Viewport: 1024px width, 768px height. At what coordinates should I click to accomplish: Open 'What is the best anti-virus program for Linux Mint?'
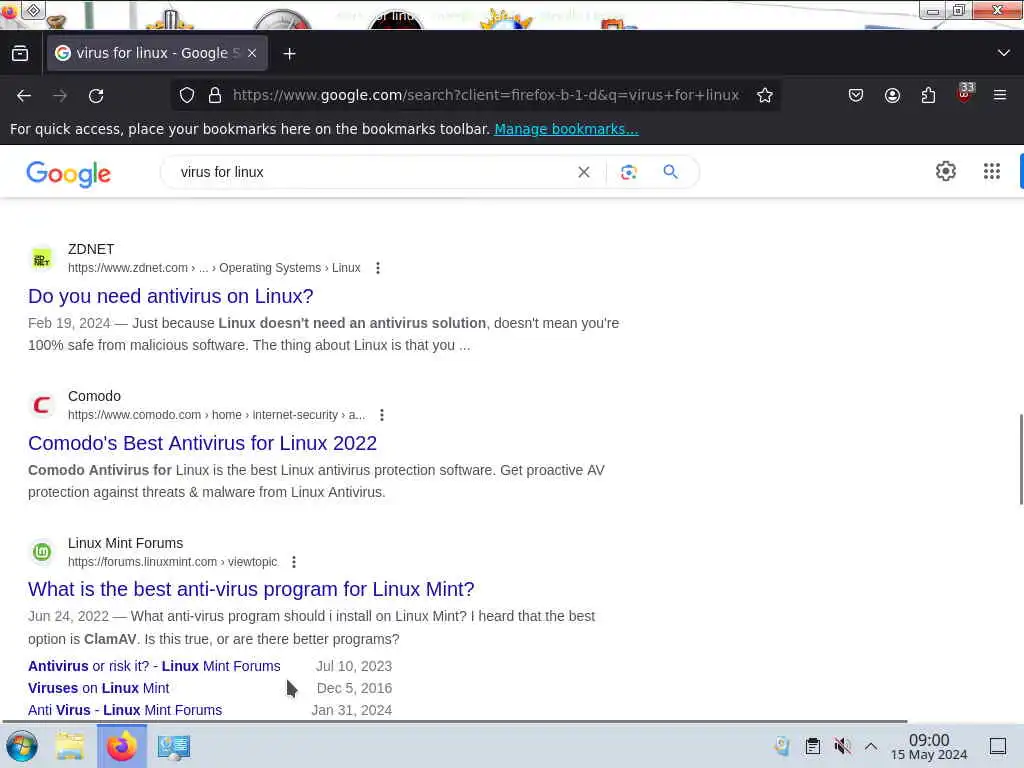(x=251, y=589)
